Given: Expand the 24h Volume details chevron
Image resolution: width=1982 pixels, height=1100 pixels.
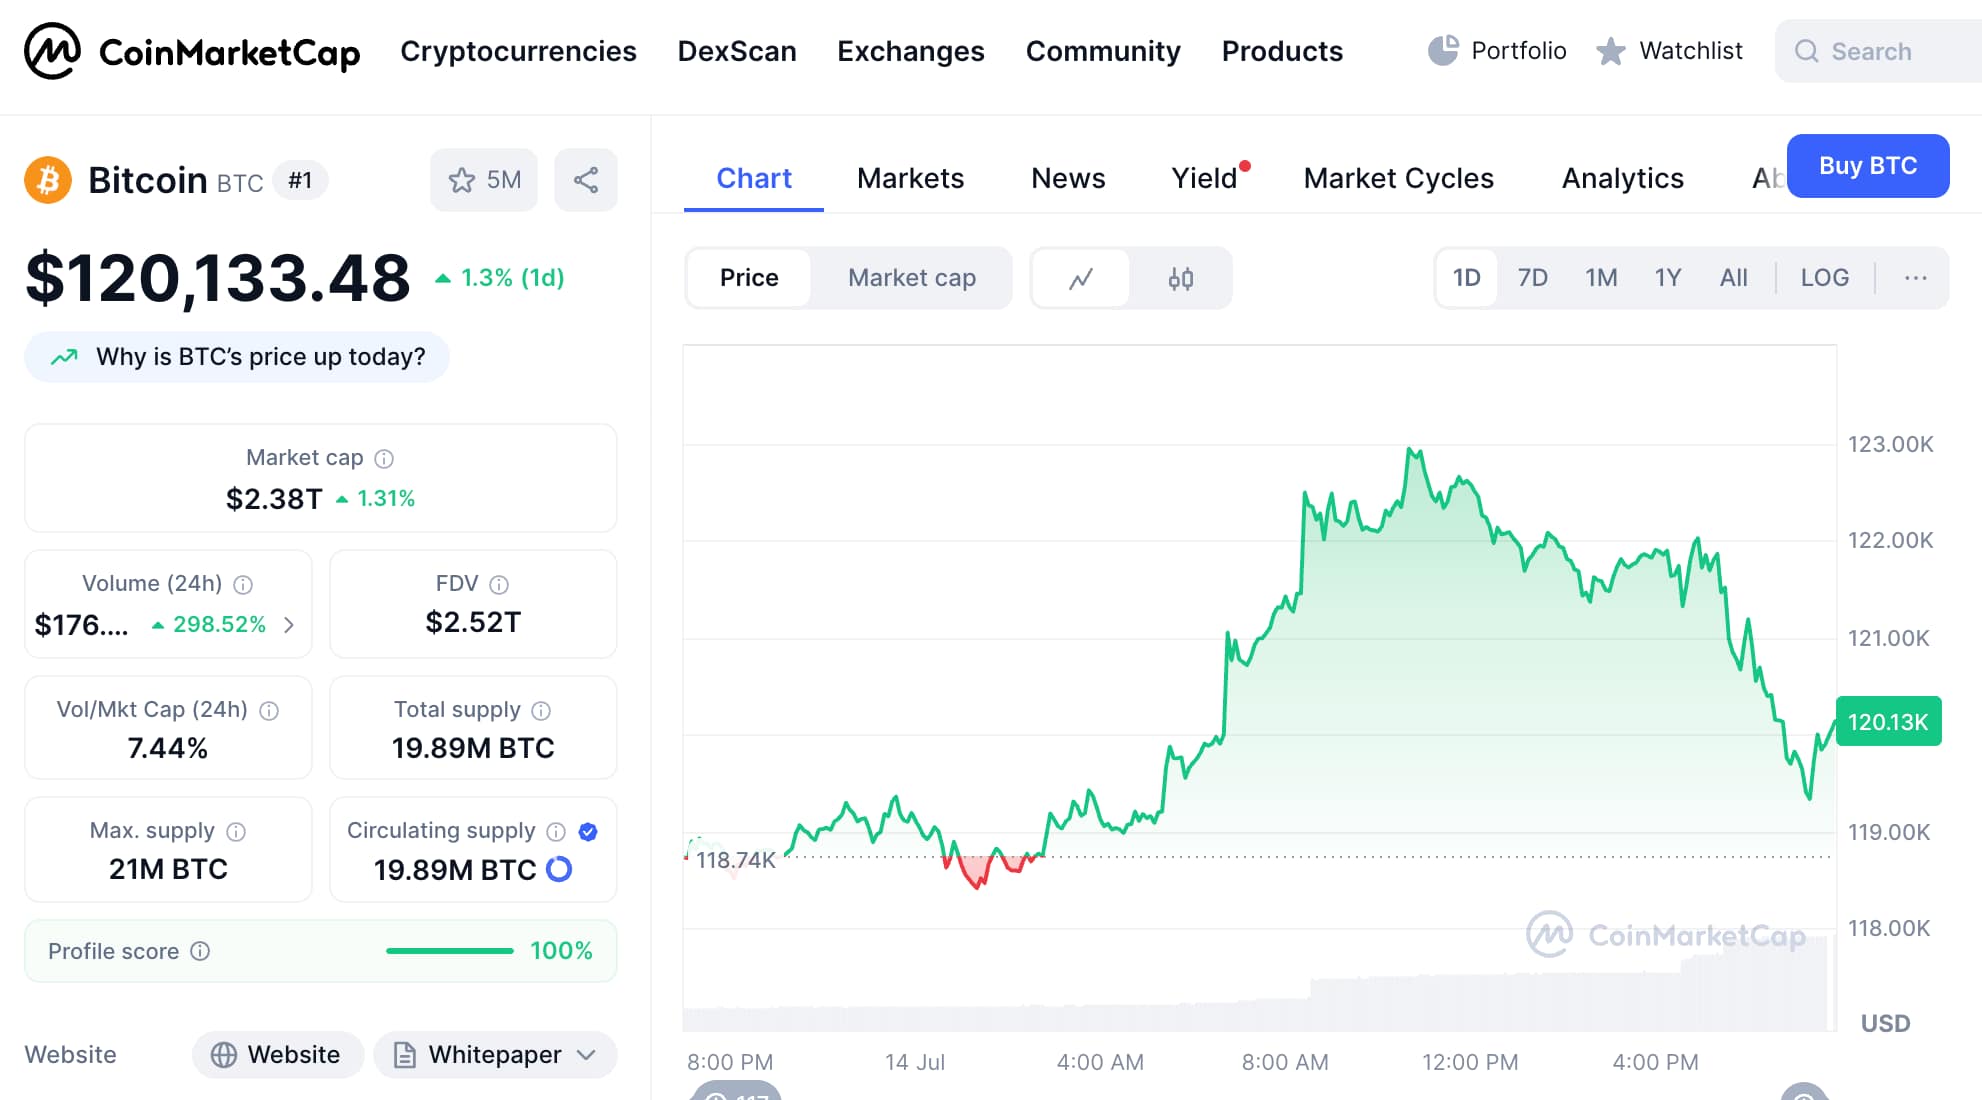Looking at the screenshot, I should pyautogui.click(x=290, y=625).
